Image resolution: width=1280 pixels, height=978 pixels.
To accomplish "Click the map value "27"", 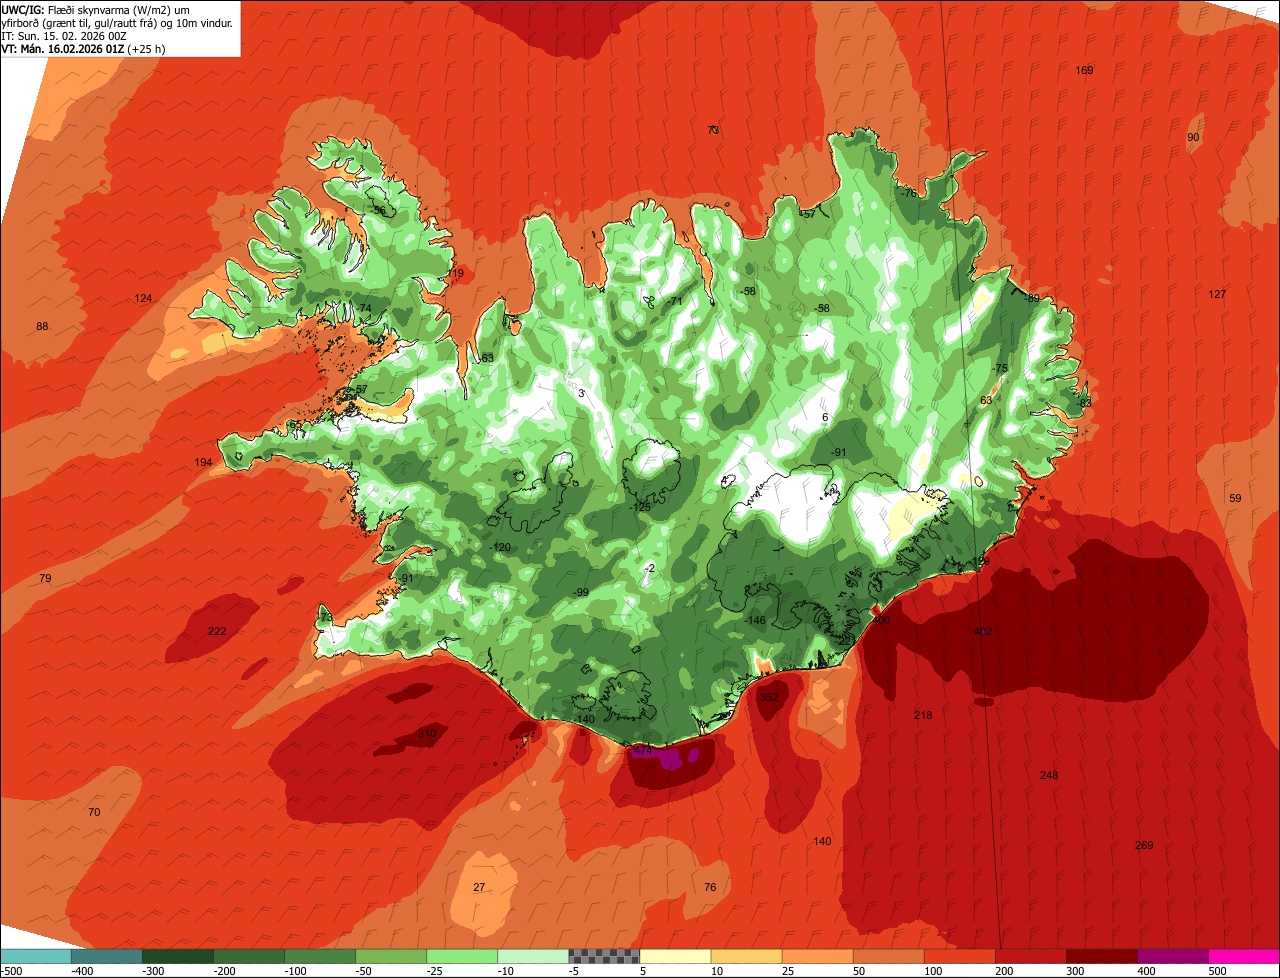I will pos(479,887).
